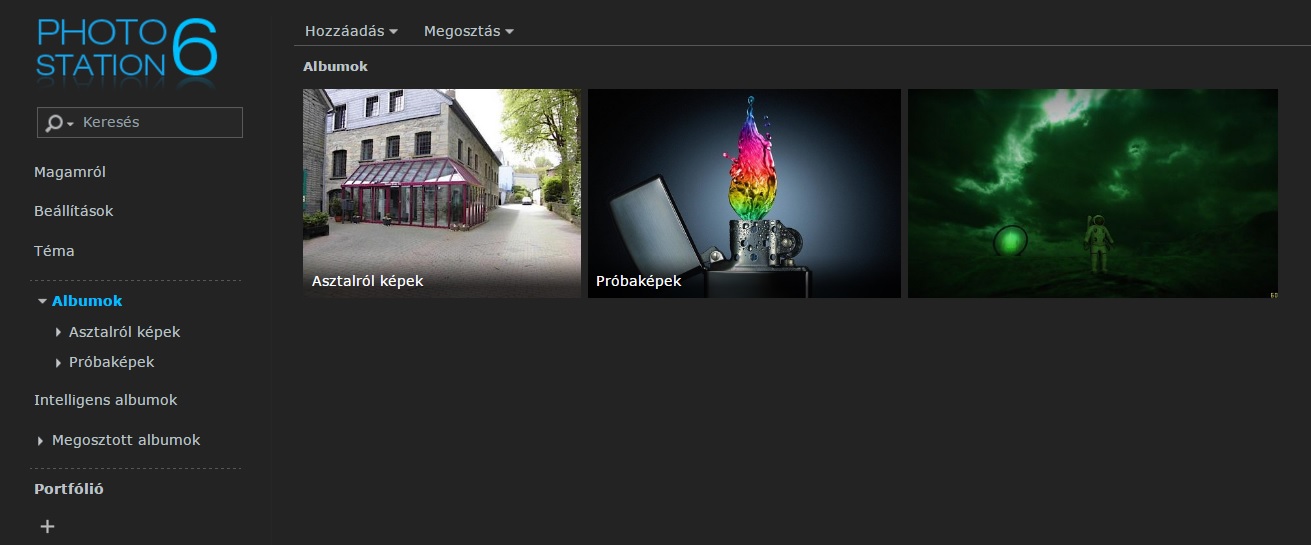Click the Albumok breadcrumb heading

(x=336, y=66)
